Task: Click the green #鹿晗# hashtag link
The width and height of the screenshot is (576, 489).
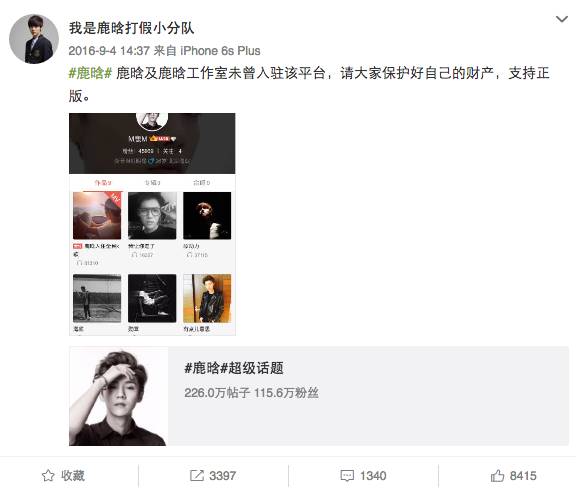Action: click(x=90, y=73)
